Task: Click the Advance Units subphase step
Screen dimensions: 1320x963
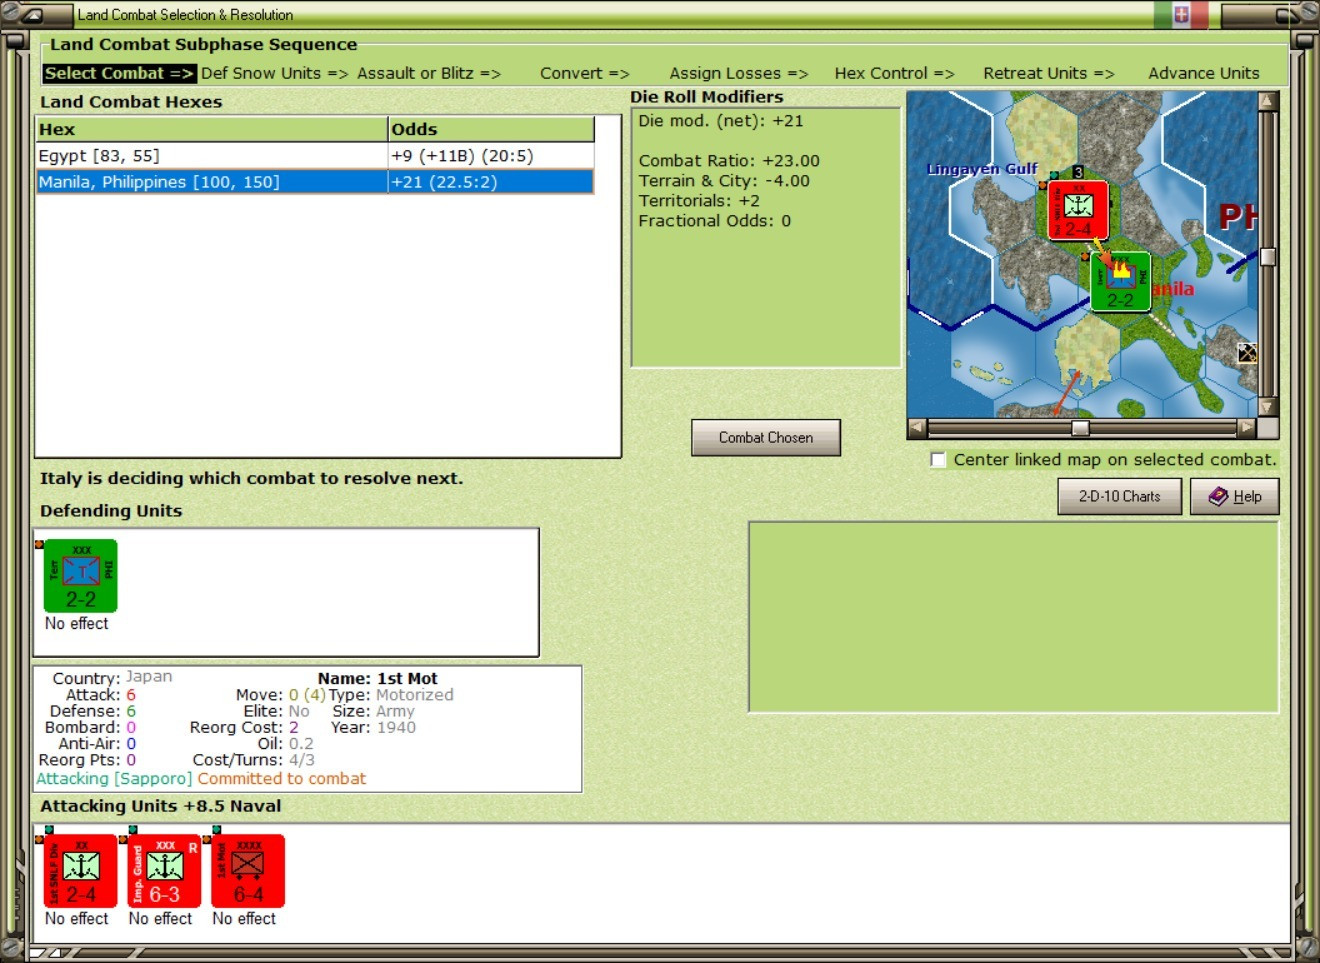Action: (x=1204, y=73)
